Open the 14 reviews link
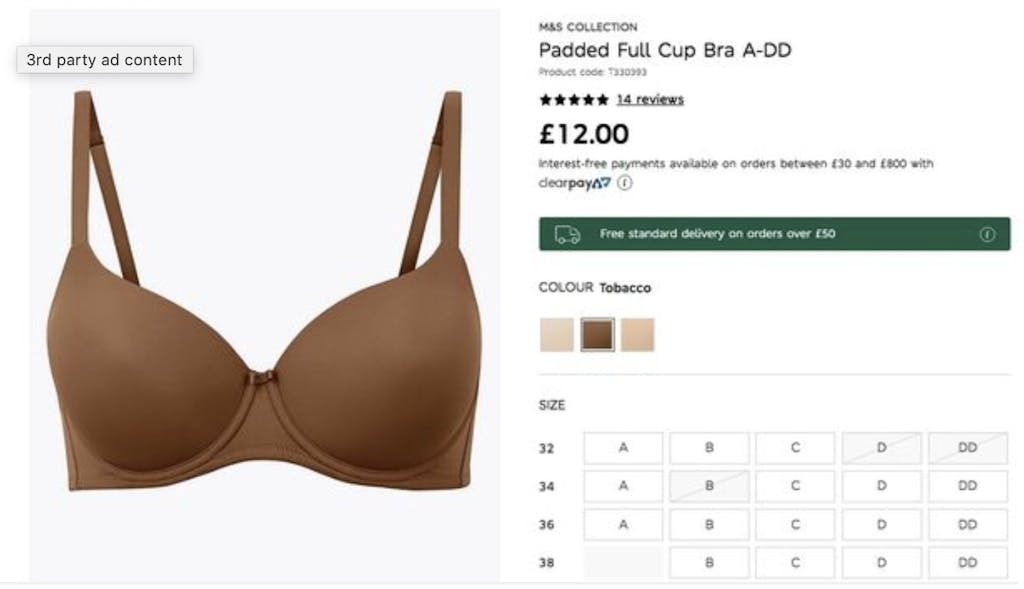 click(650, 99)
